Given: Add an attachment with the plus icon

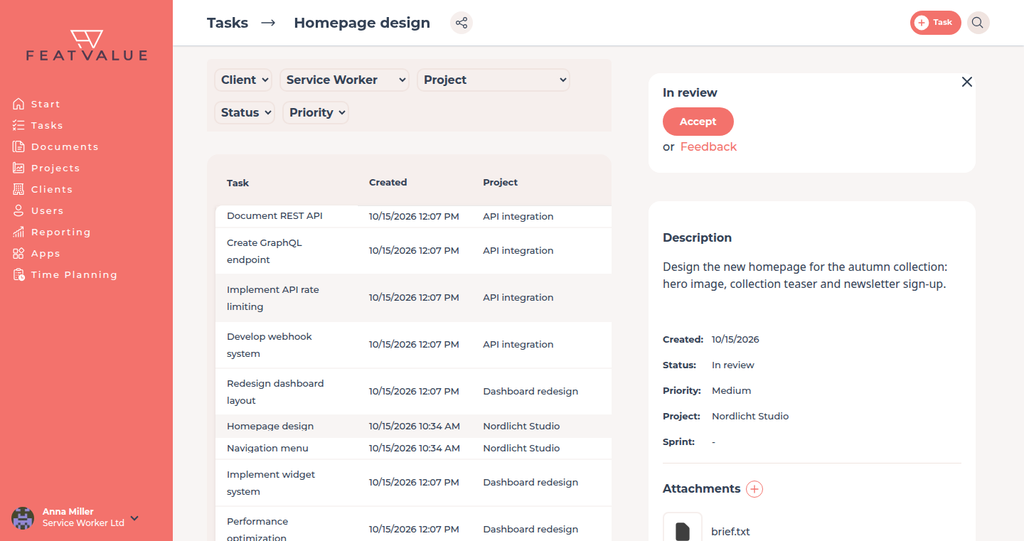Looking at the screenshot, I should (754, 489).
